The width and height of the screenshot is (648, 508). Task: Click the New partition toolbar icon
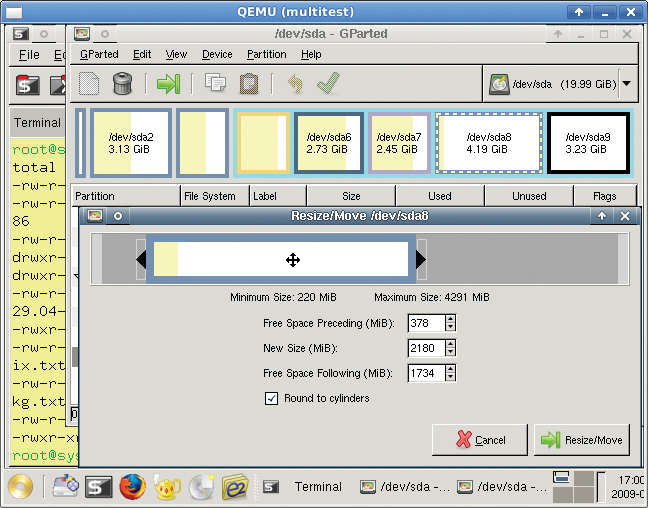coord(89,84)
